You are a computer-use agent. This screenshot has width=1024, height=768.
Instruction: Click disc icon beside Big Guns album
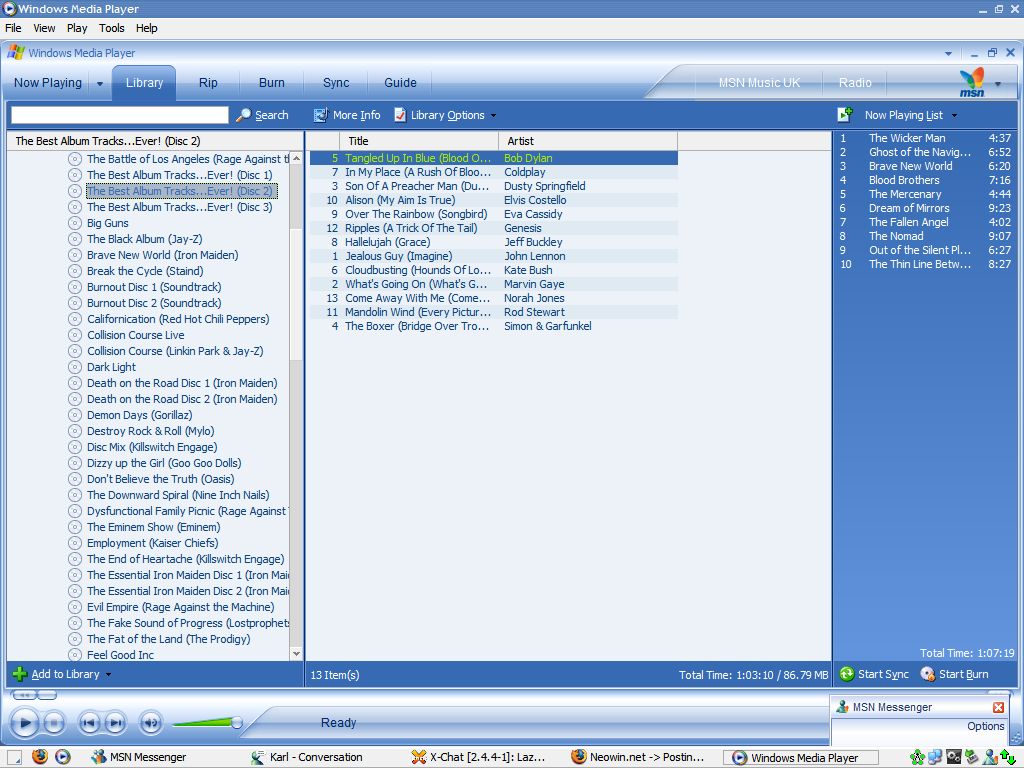[x=75, y=223]
